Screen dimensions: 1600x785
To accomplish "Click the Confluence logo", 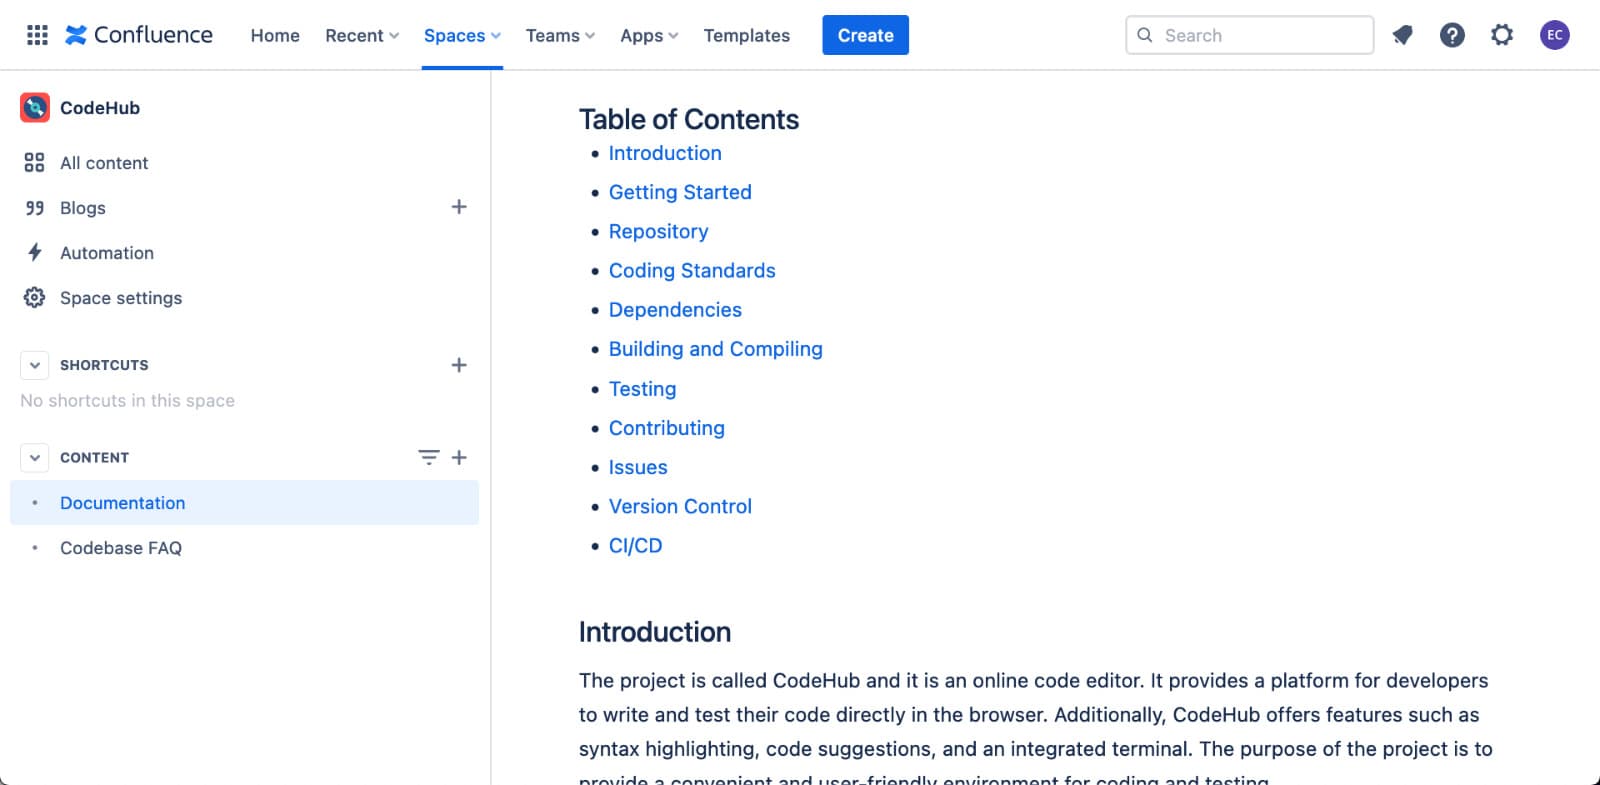I will point(139,35).
